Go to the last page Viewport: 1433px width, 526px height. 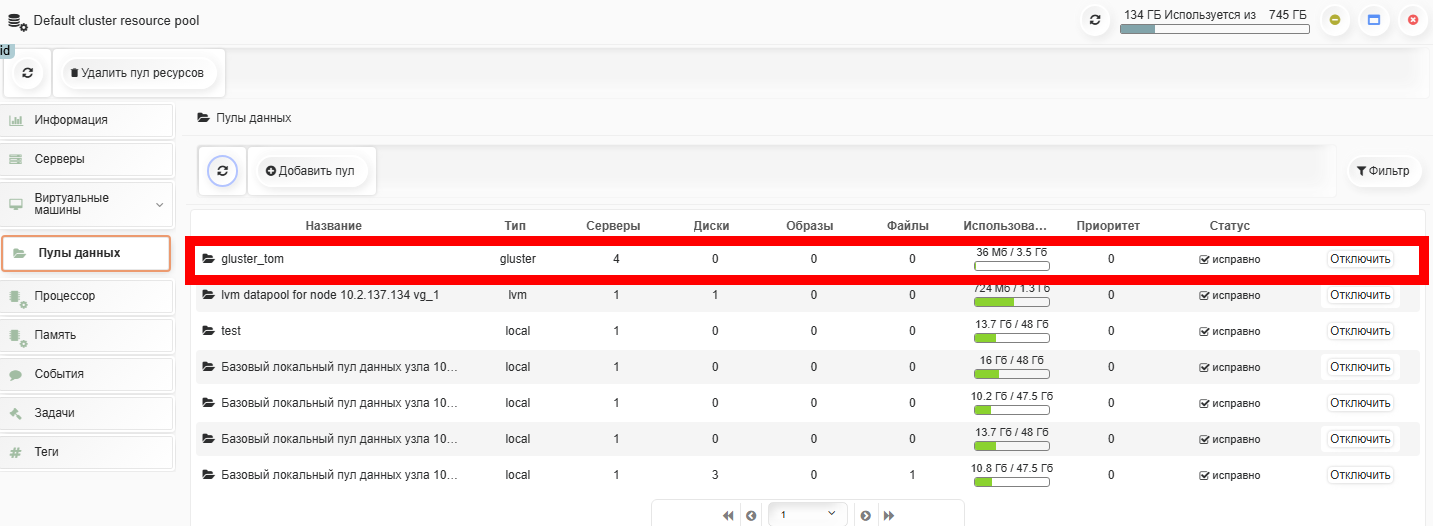888,515
